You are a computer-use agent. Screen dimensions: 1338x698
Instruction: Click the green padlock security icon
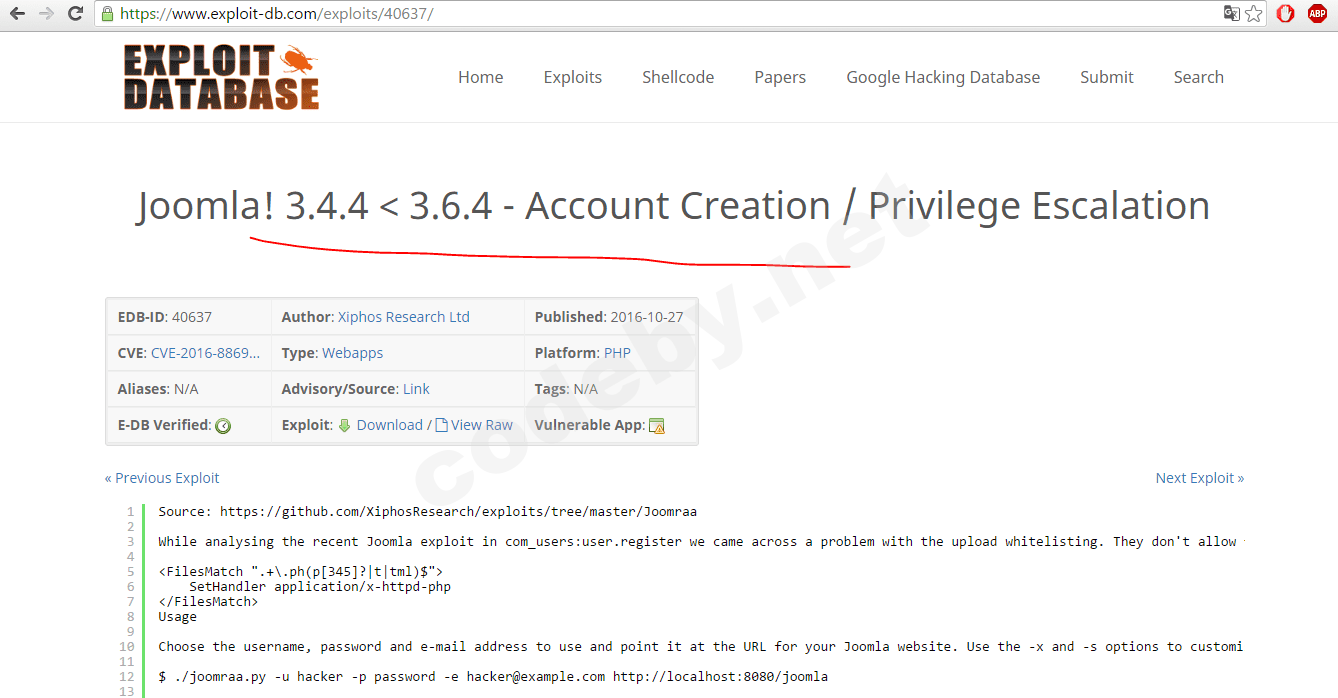[x=107, y=14]
